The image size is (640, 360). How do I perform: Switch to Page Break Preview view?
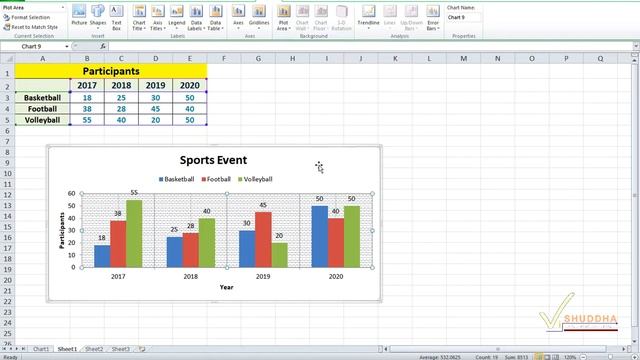pyautogui.click(x=556, y=357)
